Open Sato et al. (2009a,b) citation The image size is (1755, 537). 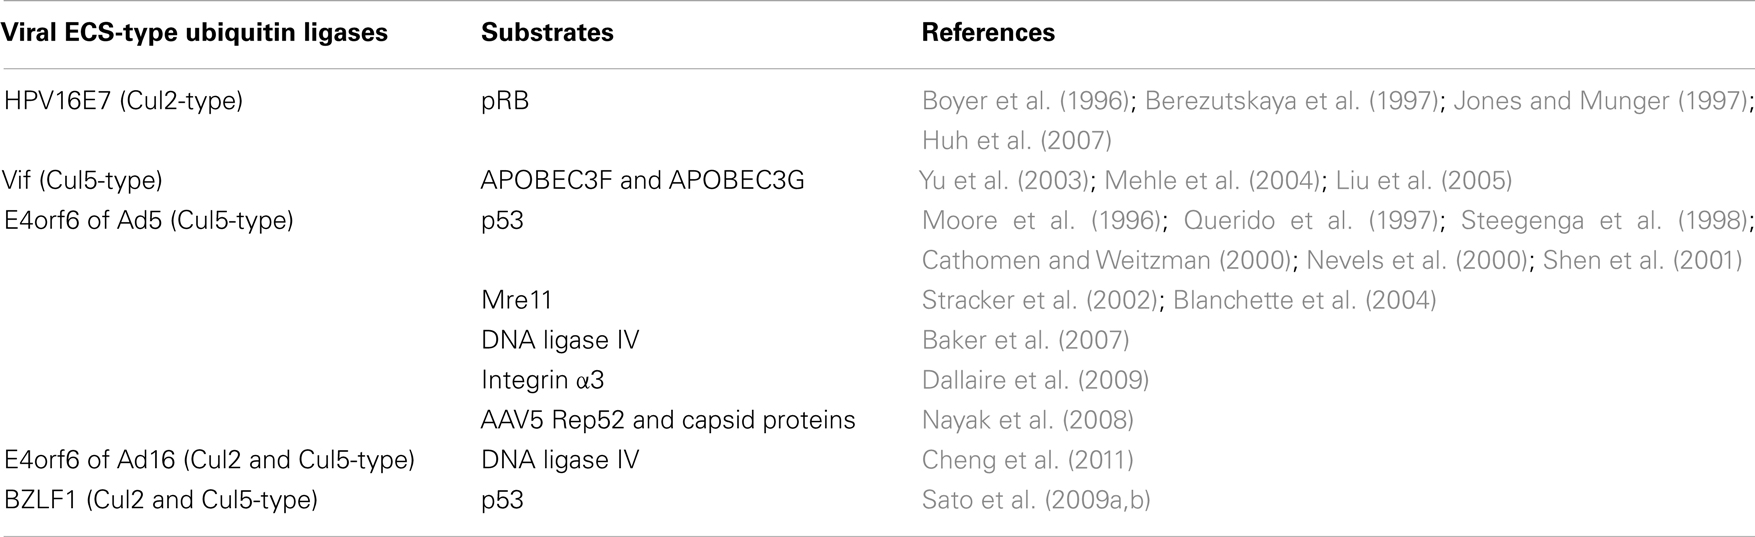tap(1036, 500)
